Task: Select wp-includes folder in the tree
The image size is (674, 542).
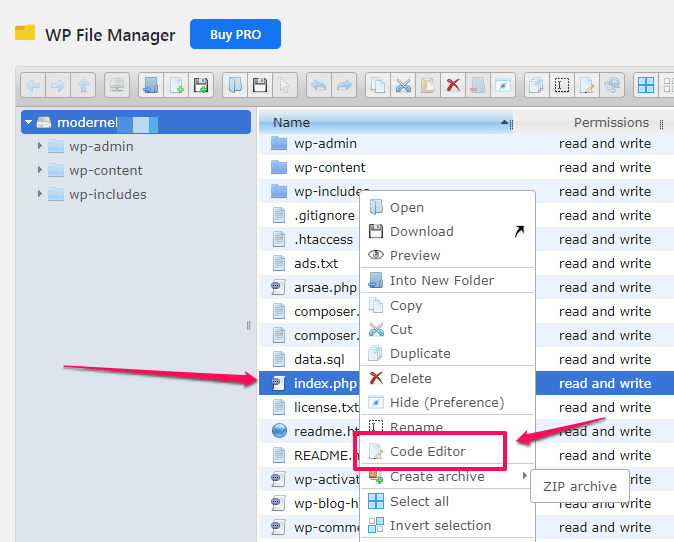Action: coord(108,195)
